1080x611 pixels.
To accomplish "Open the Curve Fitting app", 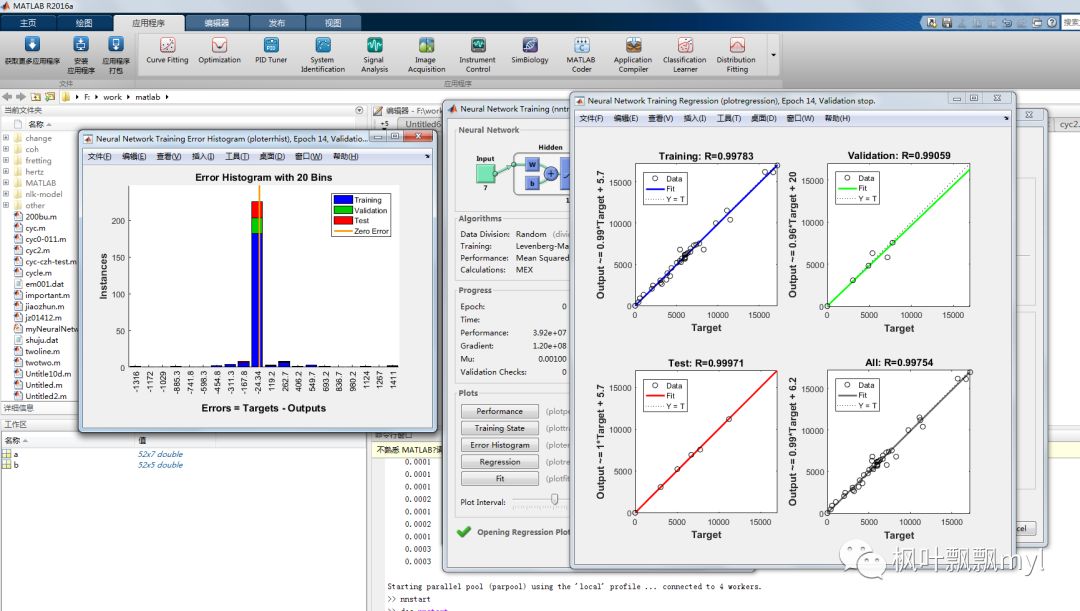I will (167, 52).
